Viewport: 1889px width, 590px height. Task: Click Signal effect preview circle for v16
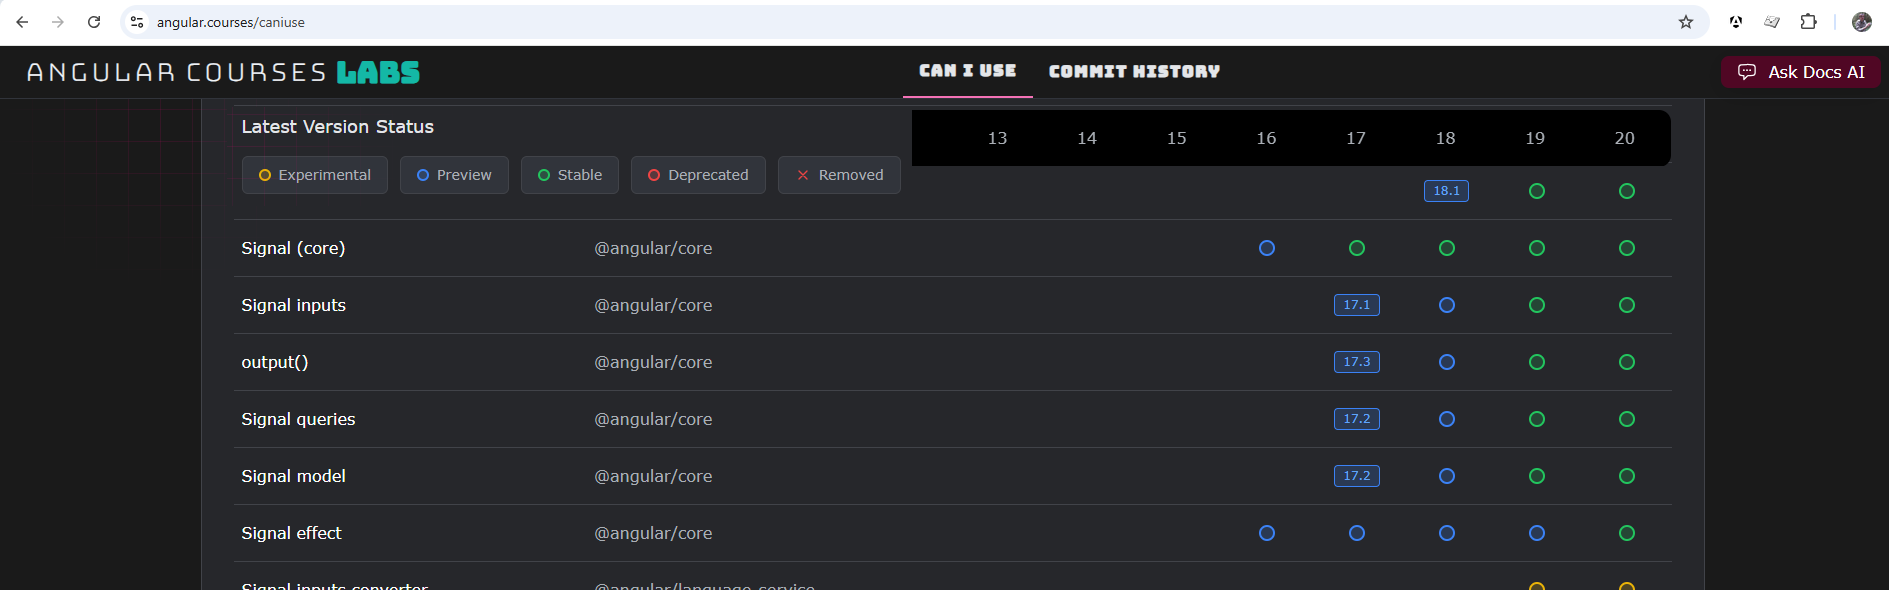[1267, 533]
